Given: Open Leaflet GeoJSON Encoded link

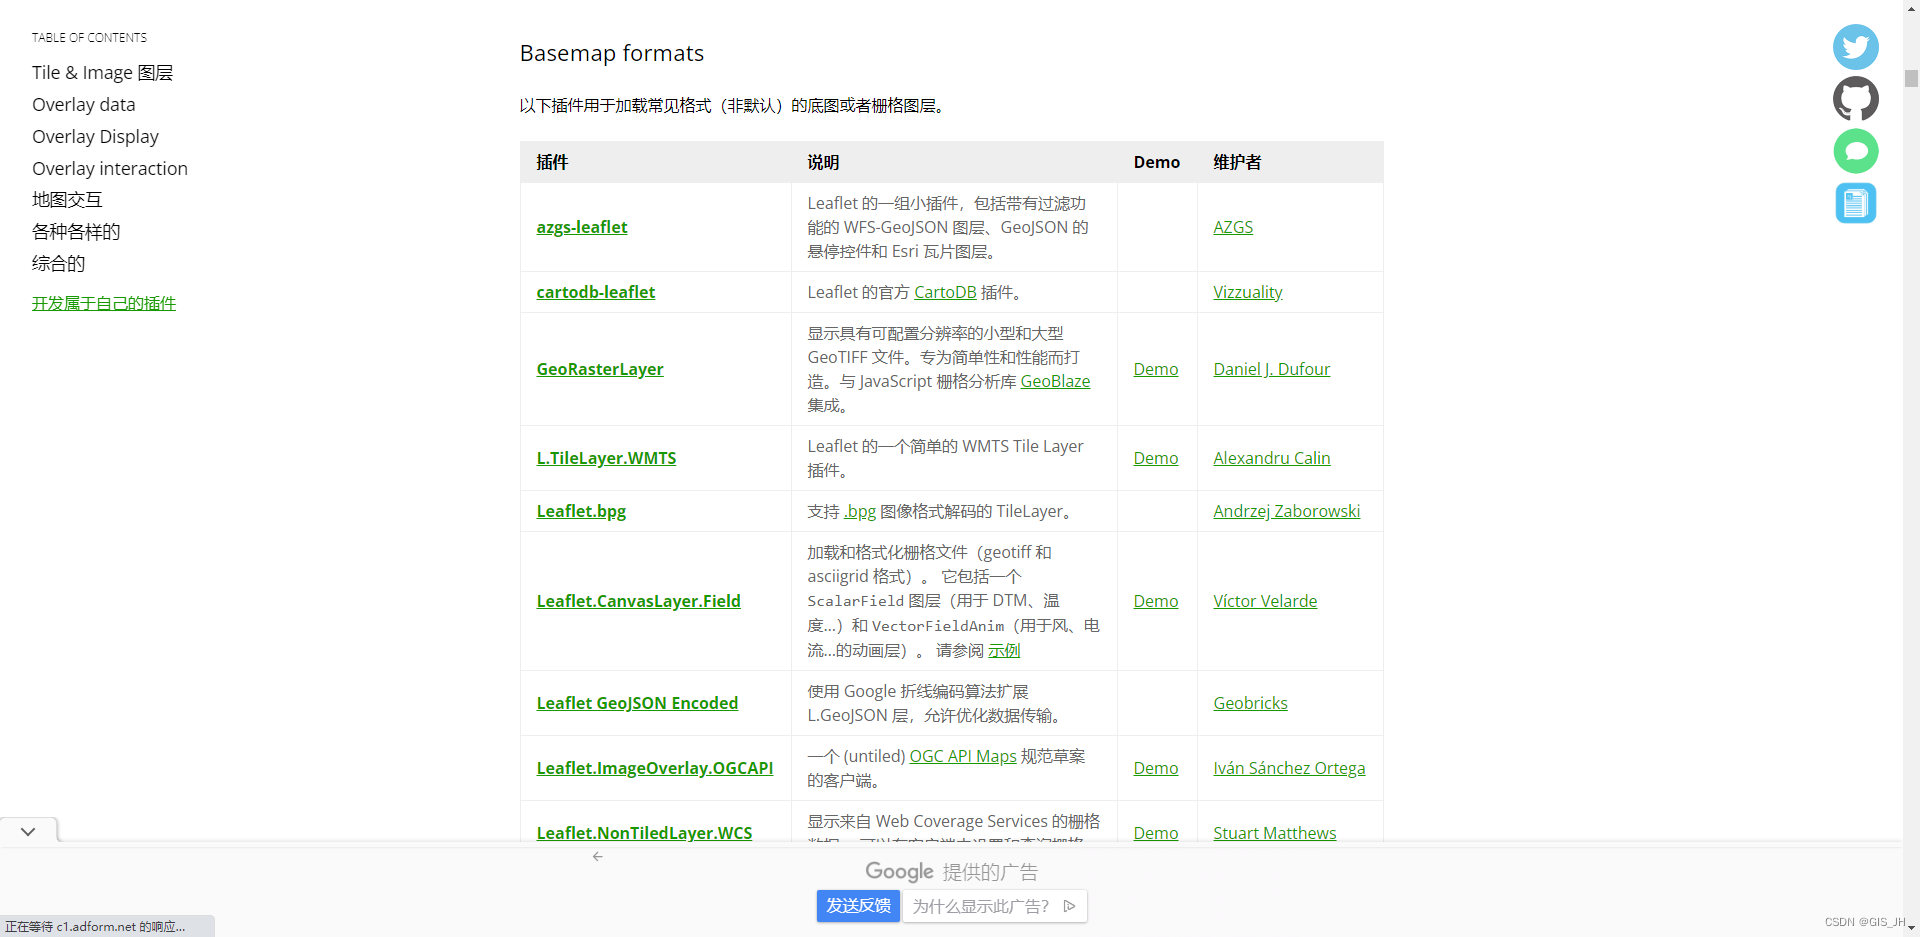Looking at the screenshot, I should [x=637, y=703].
